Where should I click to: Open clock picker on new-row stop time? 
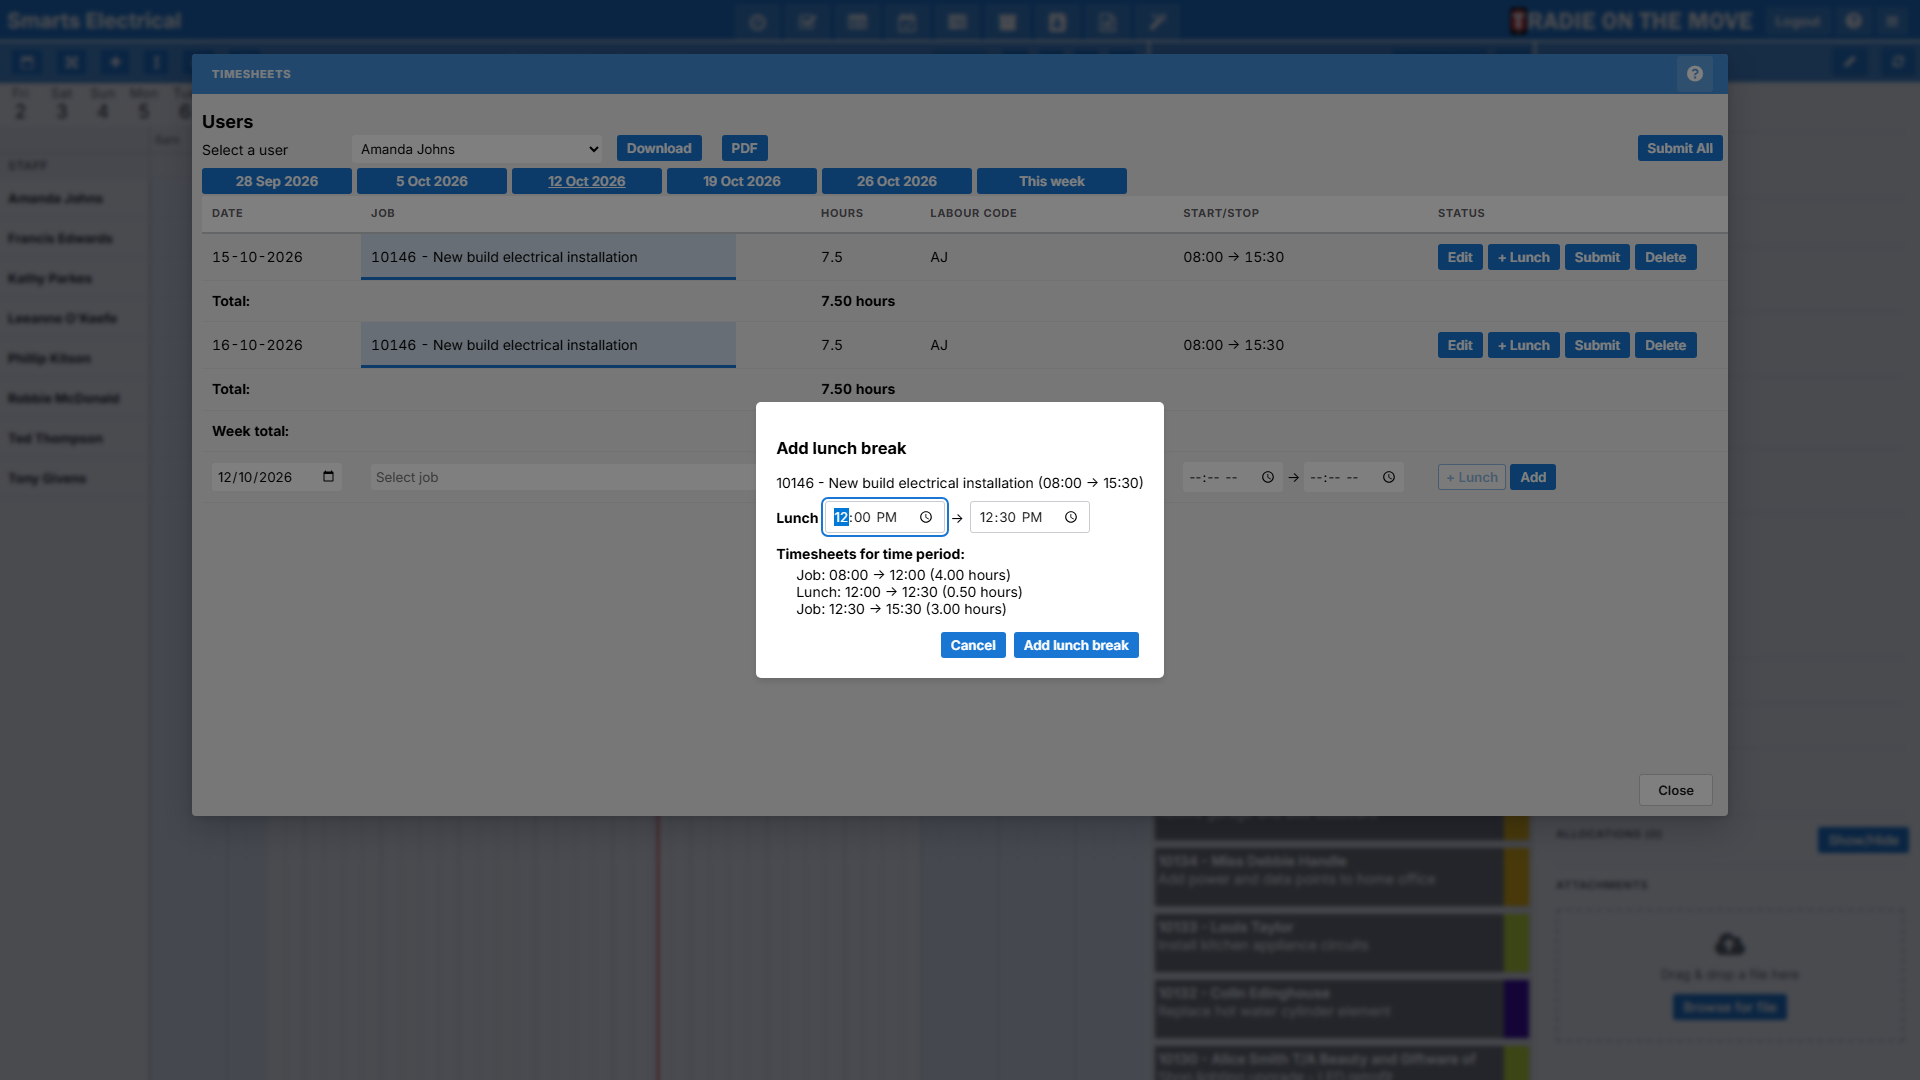[x=1389, y=477]
